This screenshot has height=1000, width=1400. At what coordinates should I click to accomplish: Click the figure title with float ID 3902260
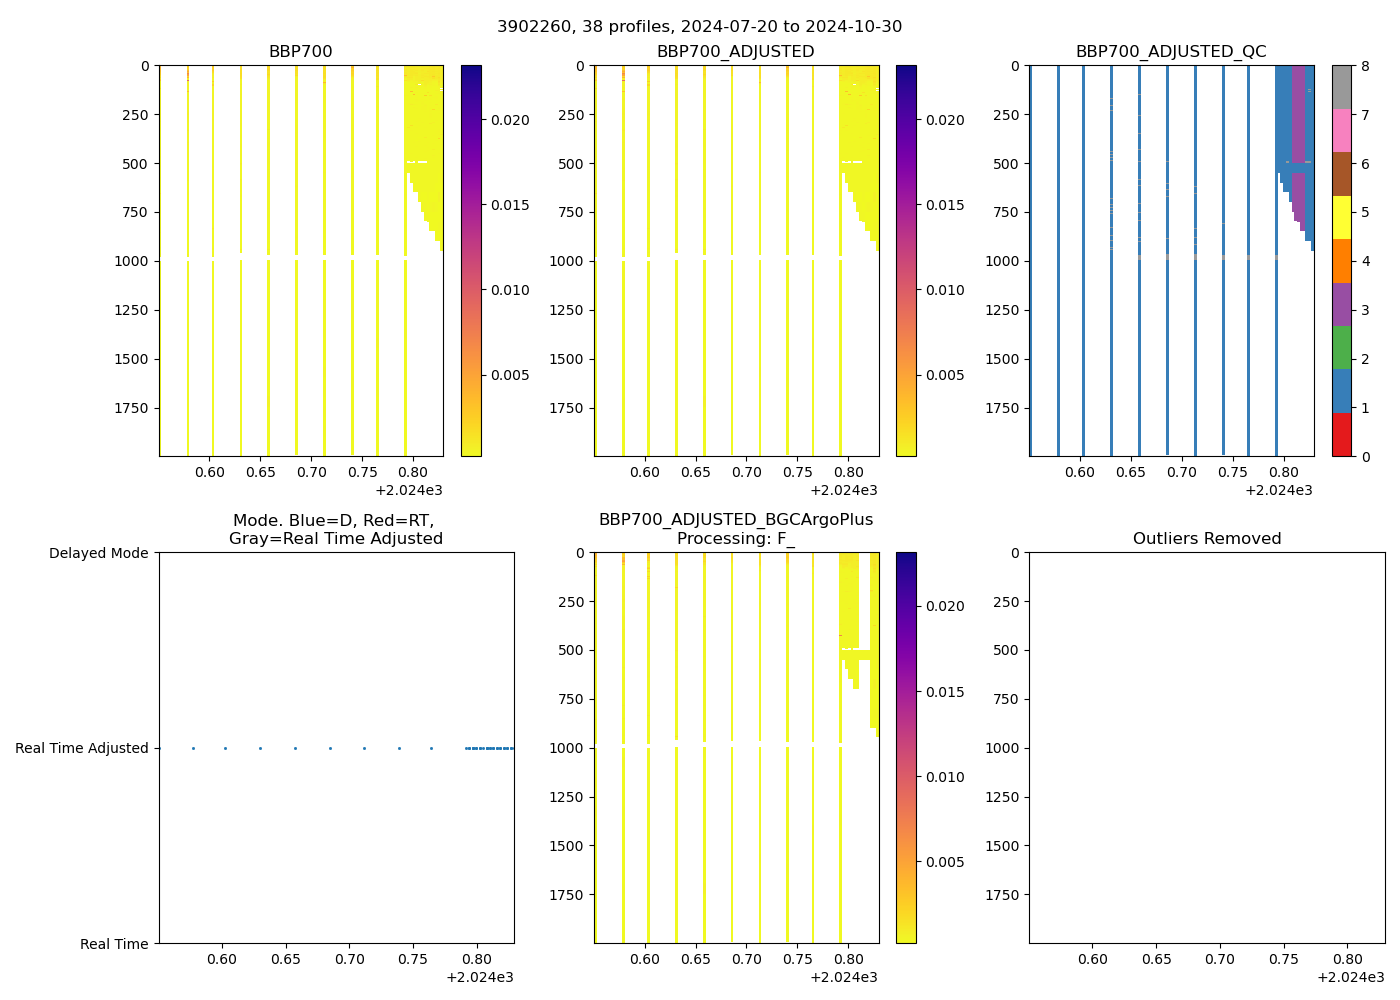pos(699,27)
